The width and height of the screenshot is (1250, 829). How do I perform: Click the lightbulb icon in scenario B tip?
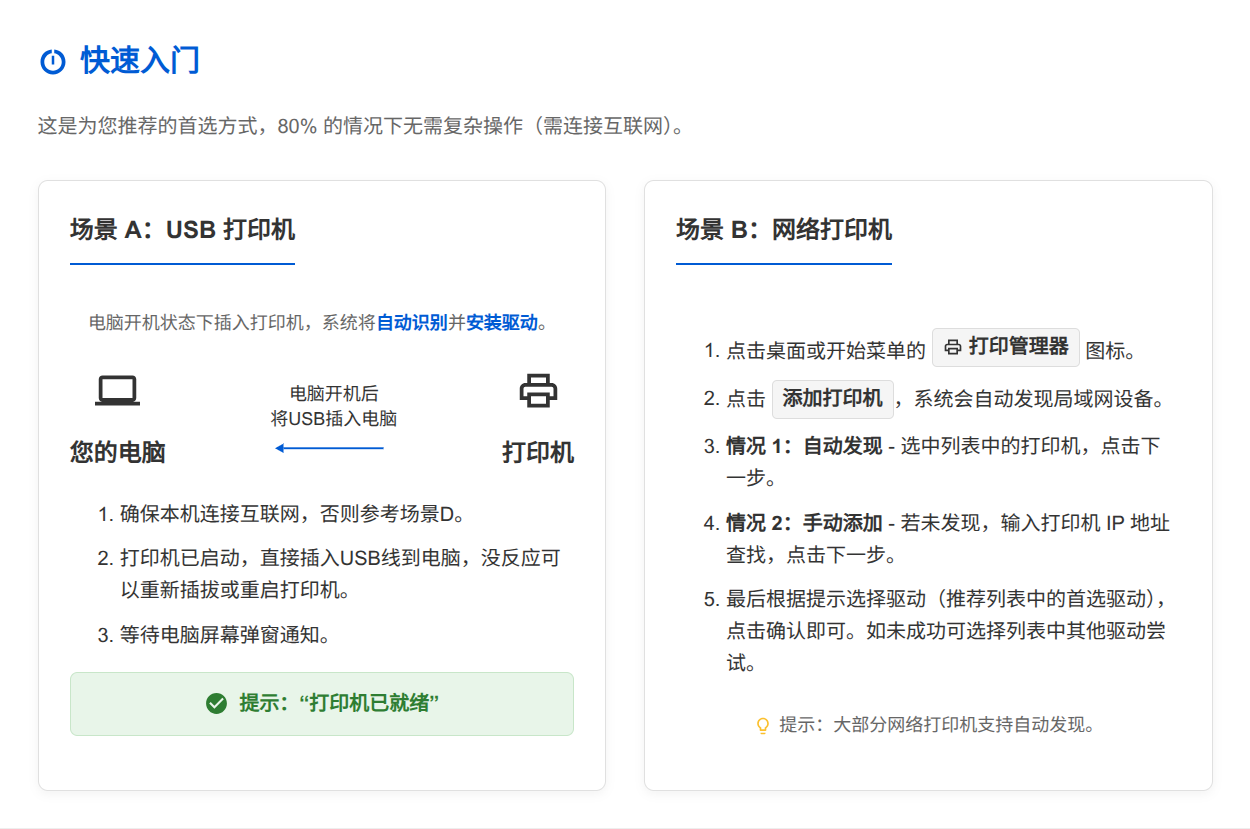click(x=762, y=725)
